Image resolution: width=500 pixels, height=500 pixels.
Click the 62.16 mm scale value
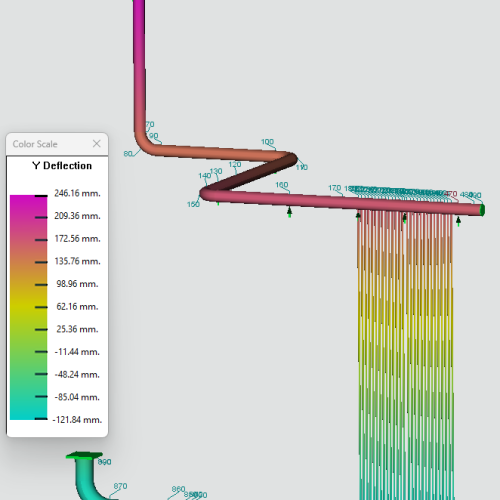coord(77,307)
